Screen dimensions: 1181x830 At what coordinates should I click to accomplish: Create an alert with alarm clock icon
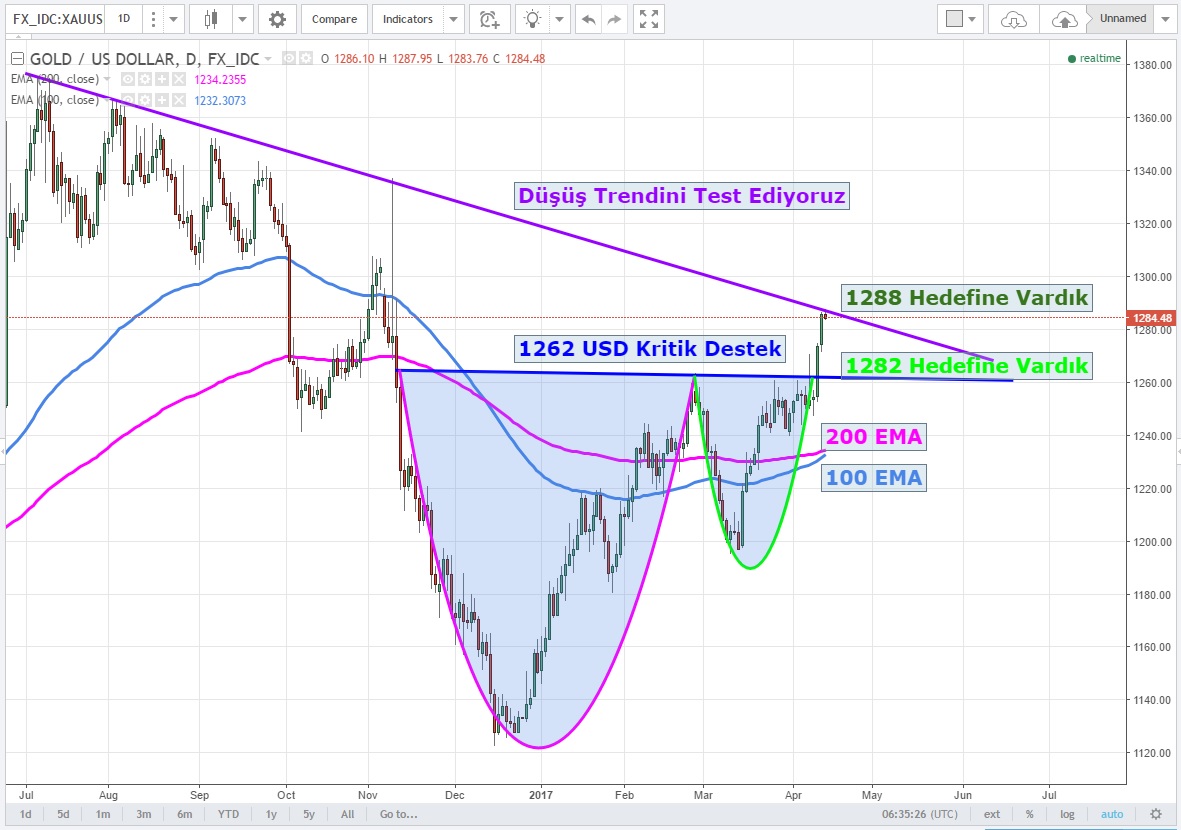(487, 18)
